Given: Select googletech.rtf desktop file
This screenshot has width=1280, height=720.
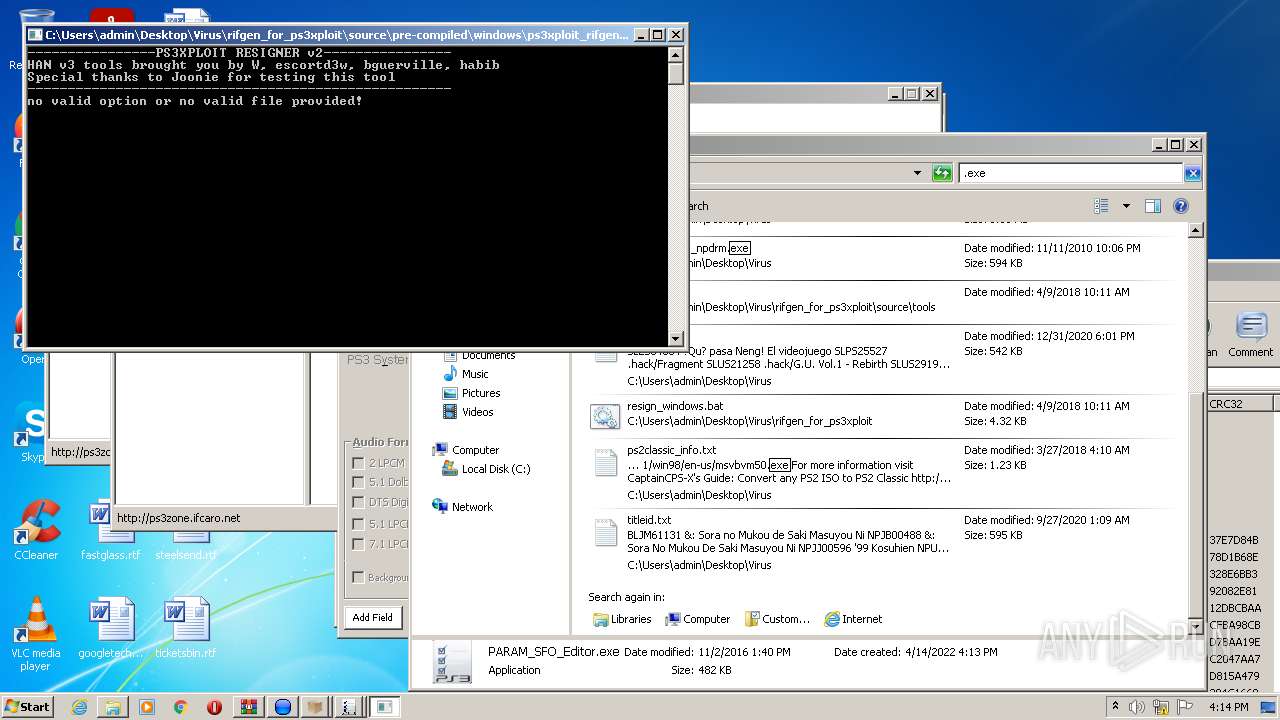Looking at the screenshot, I should coord(111,629).
